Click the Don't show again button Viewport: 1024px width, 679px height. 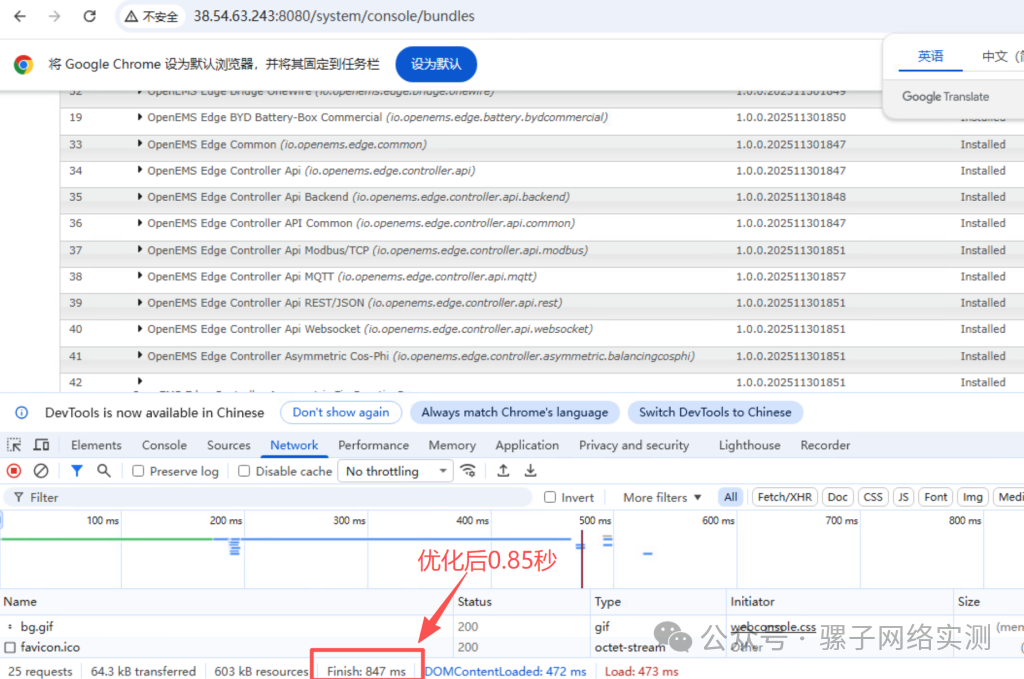(341, 412)
